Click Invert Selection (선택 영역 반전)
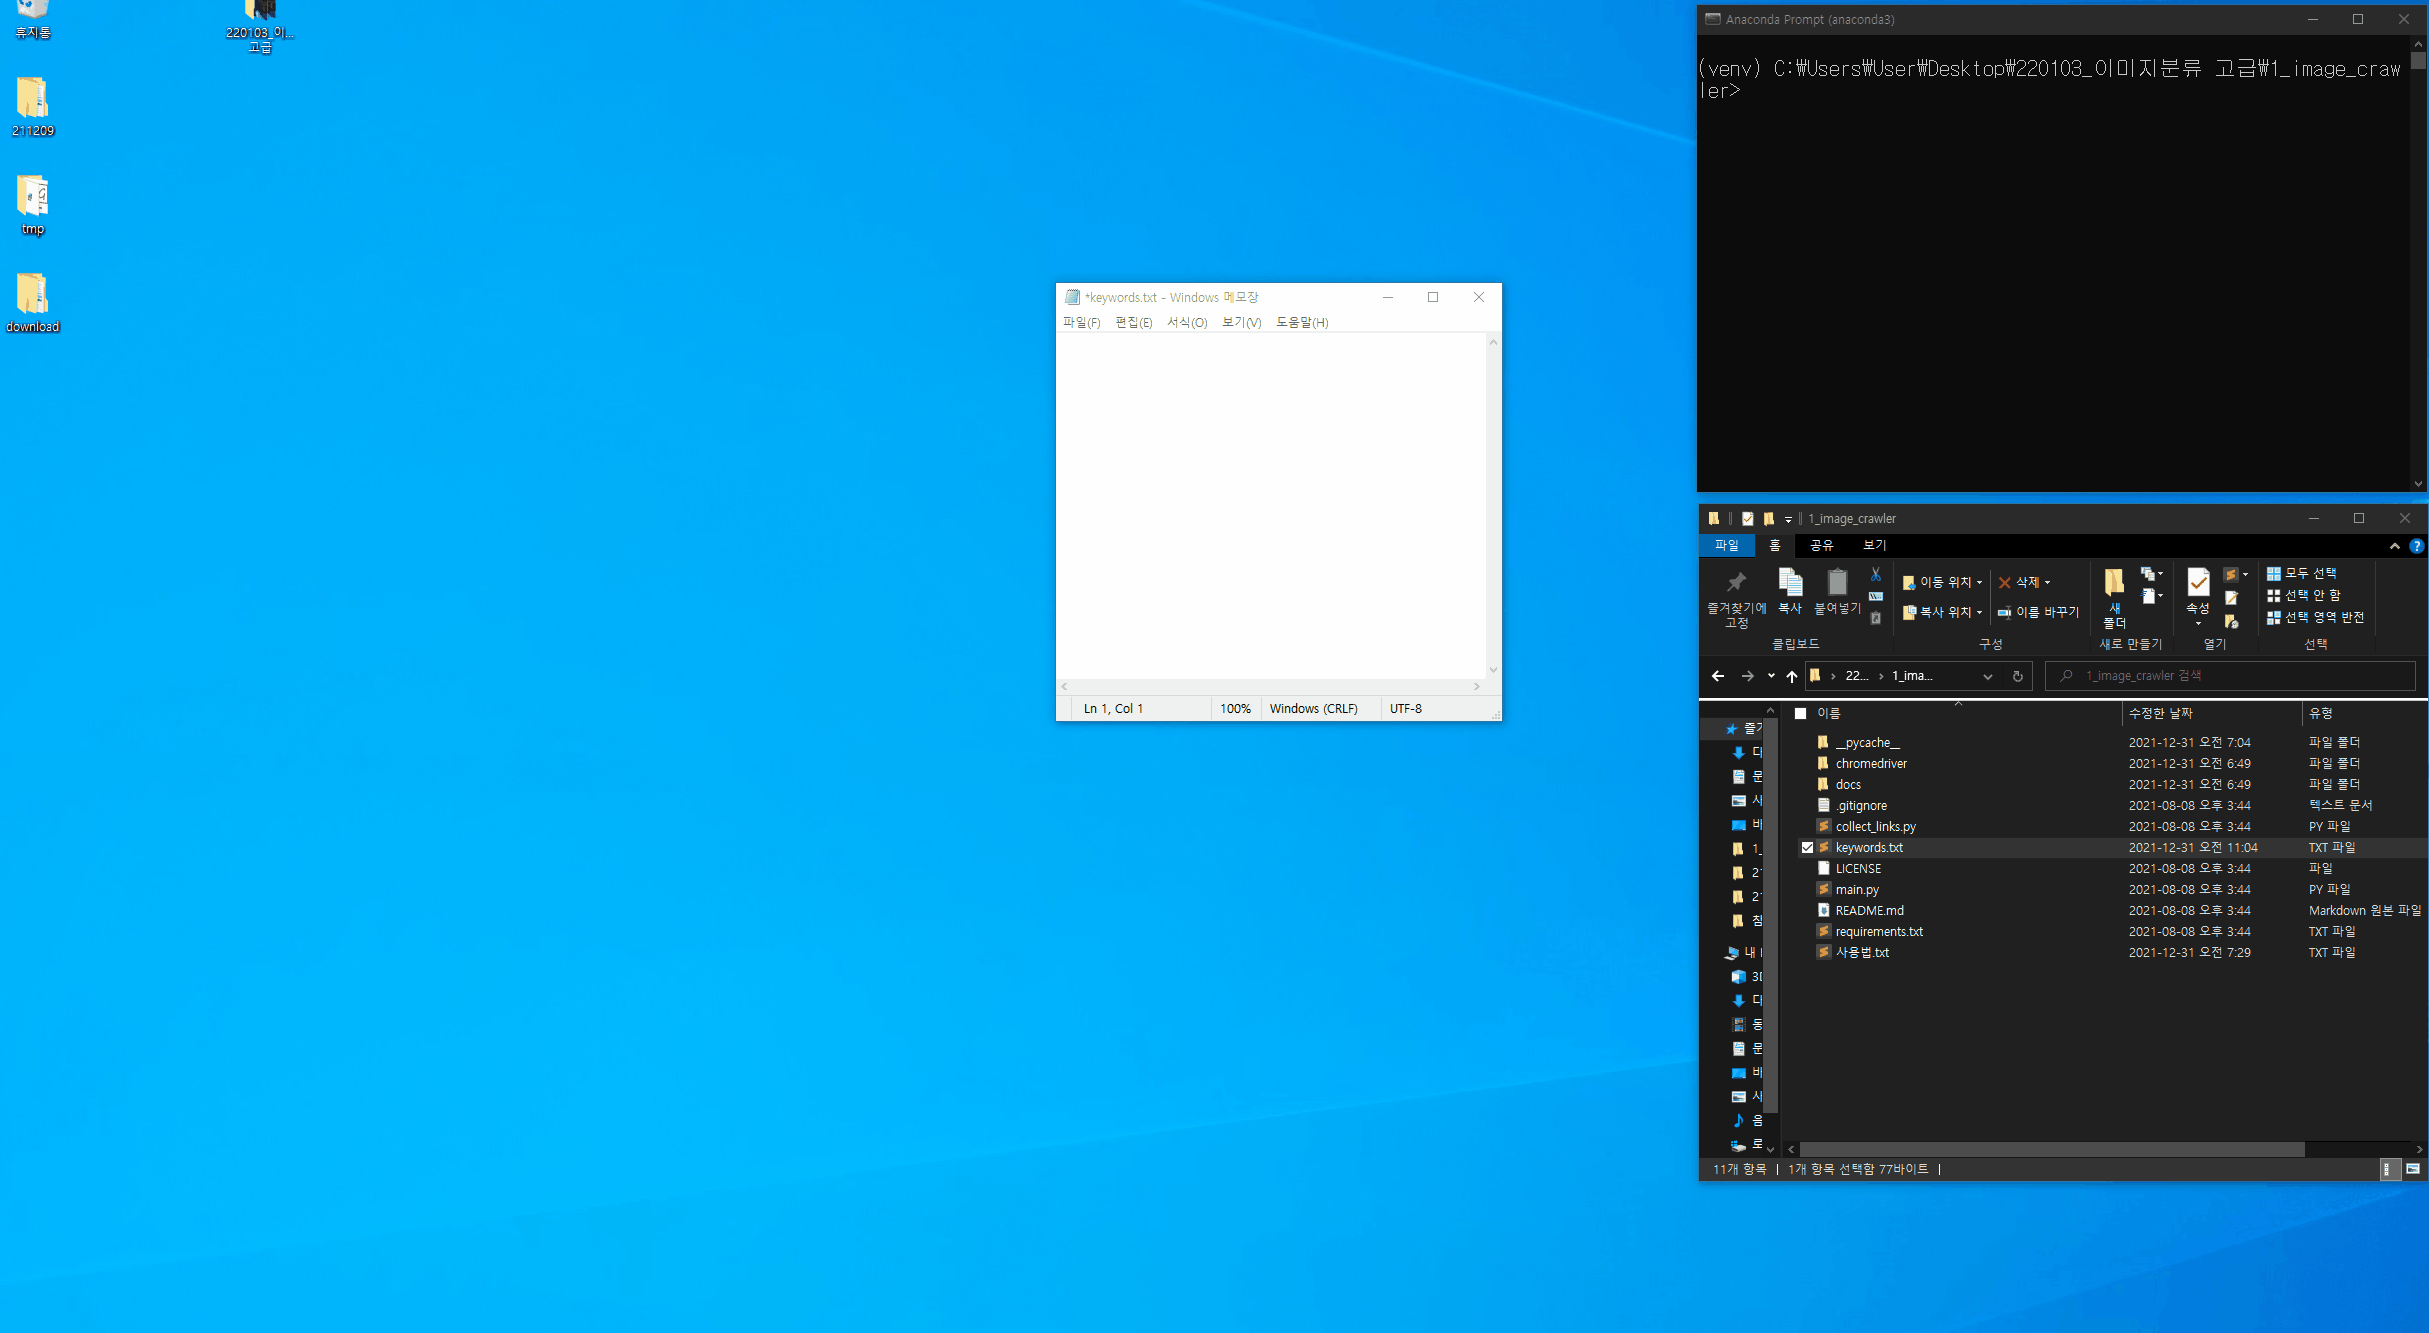The height and width of the screenshot is (1333, 2429). click(2315, 618)
